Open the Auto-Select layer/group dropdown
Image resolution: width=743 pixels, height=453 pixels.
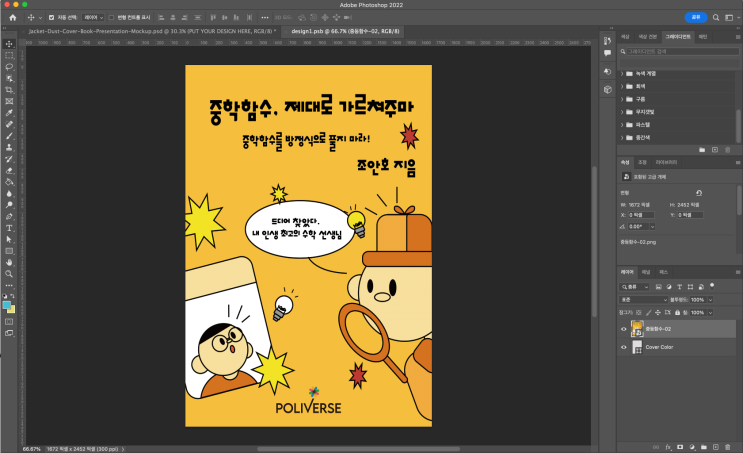click(x=93, y=18)
